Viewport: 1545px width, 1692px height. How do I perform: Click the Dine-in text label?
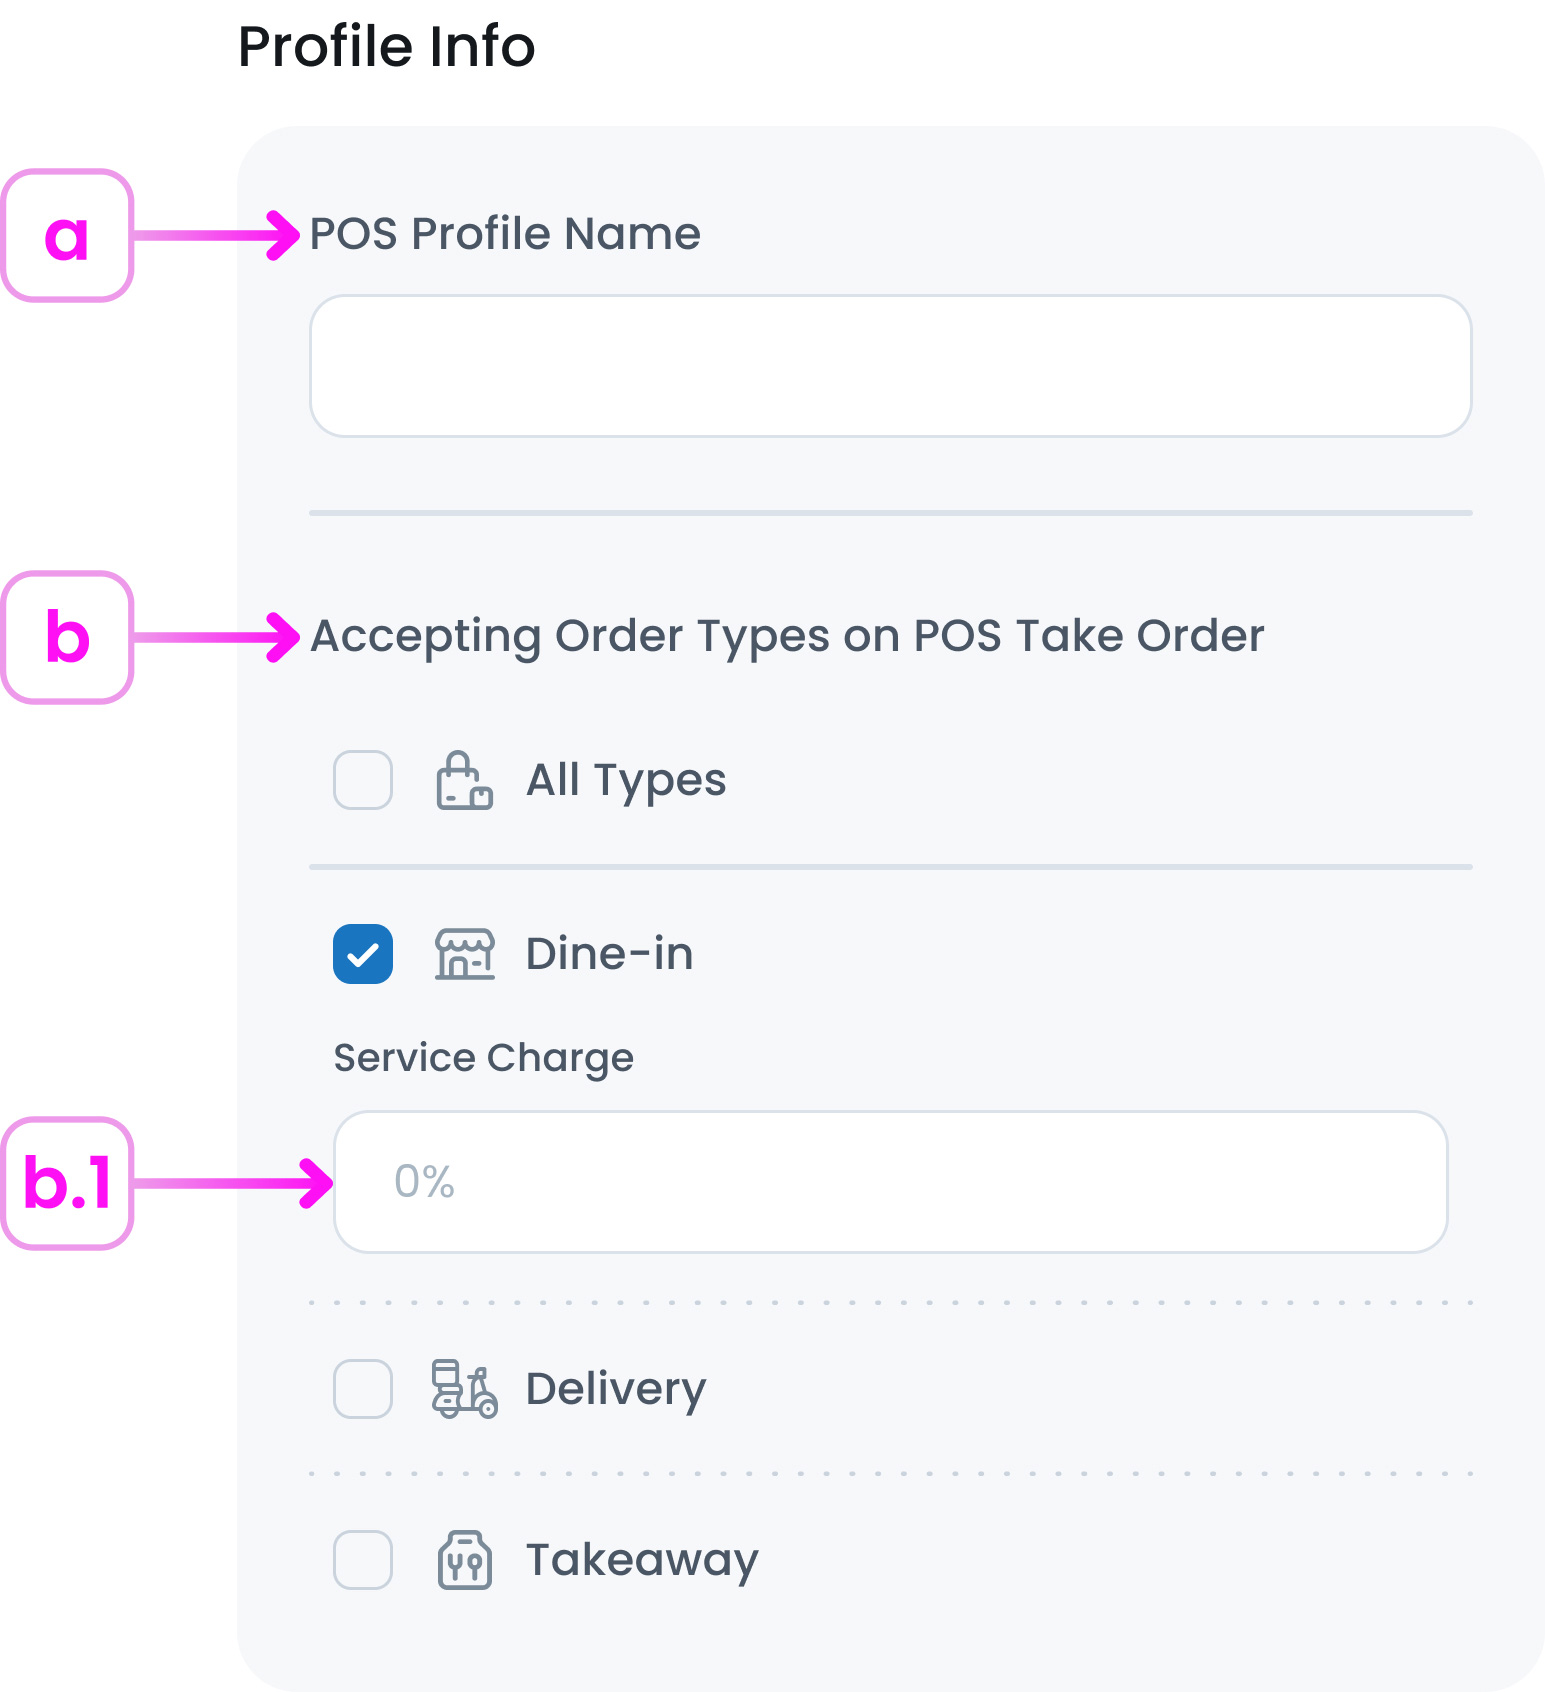(x=610, y=955)
